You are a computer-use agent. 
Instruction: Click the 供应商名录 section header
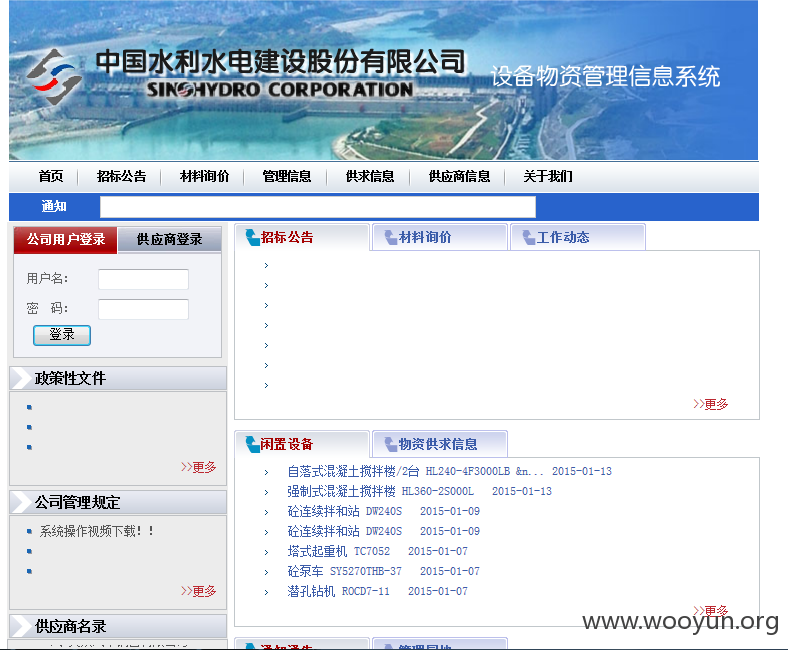[x=118, y=626]
